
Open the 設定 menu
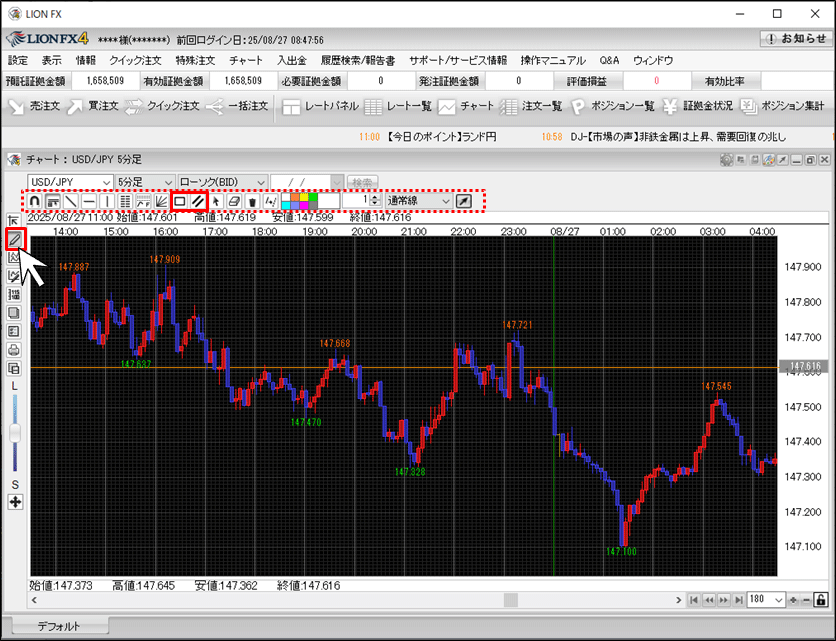coord(18,60)
